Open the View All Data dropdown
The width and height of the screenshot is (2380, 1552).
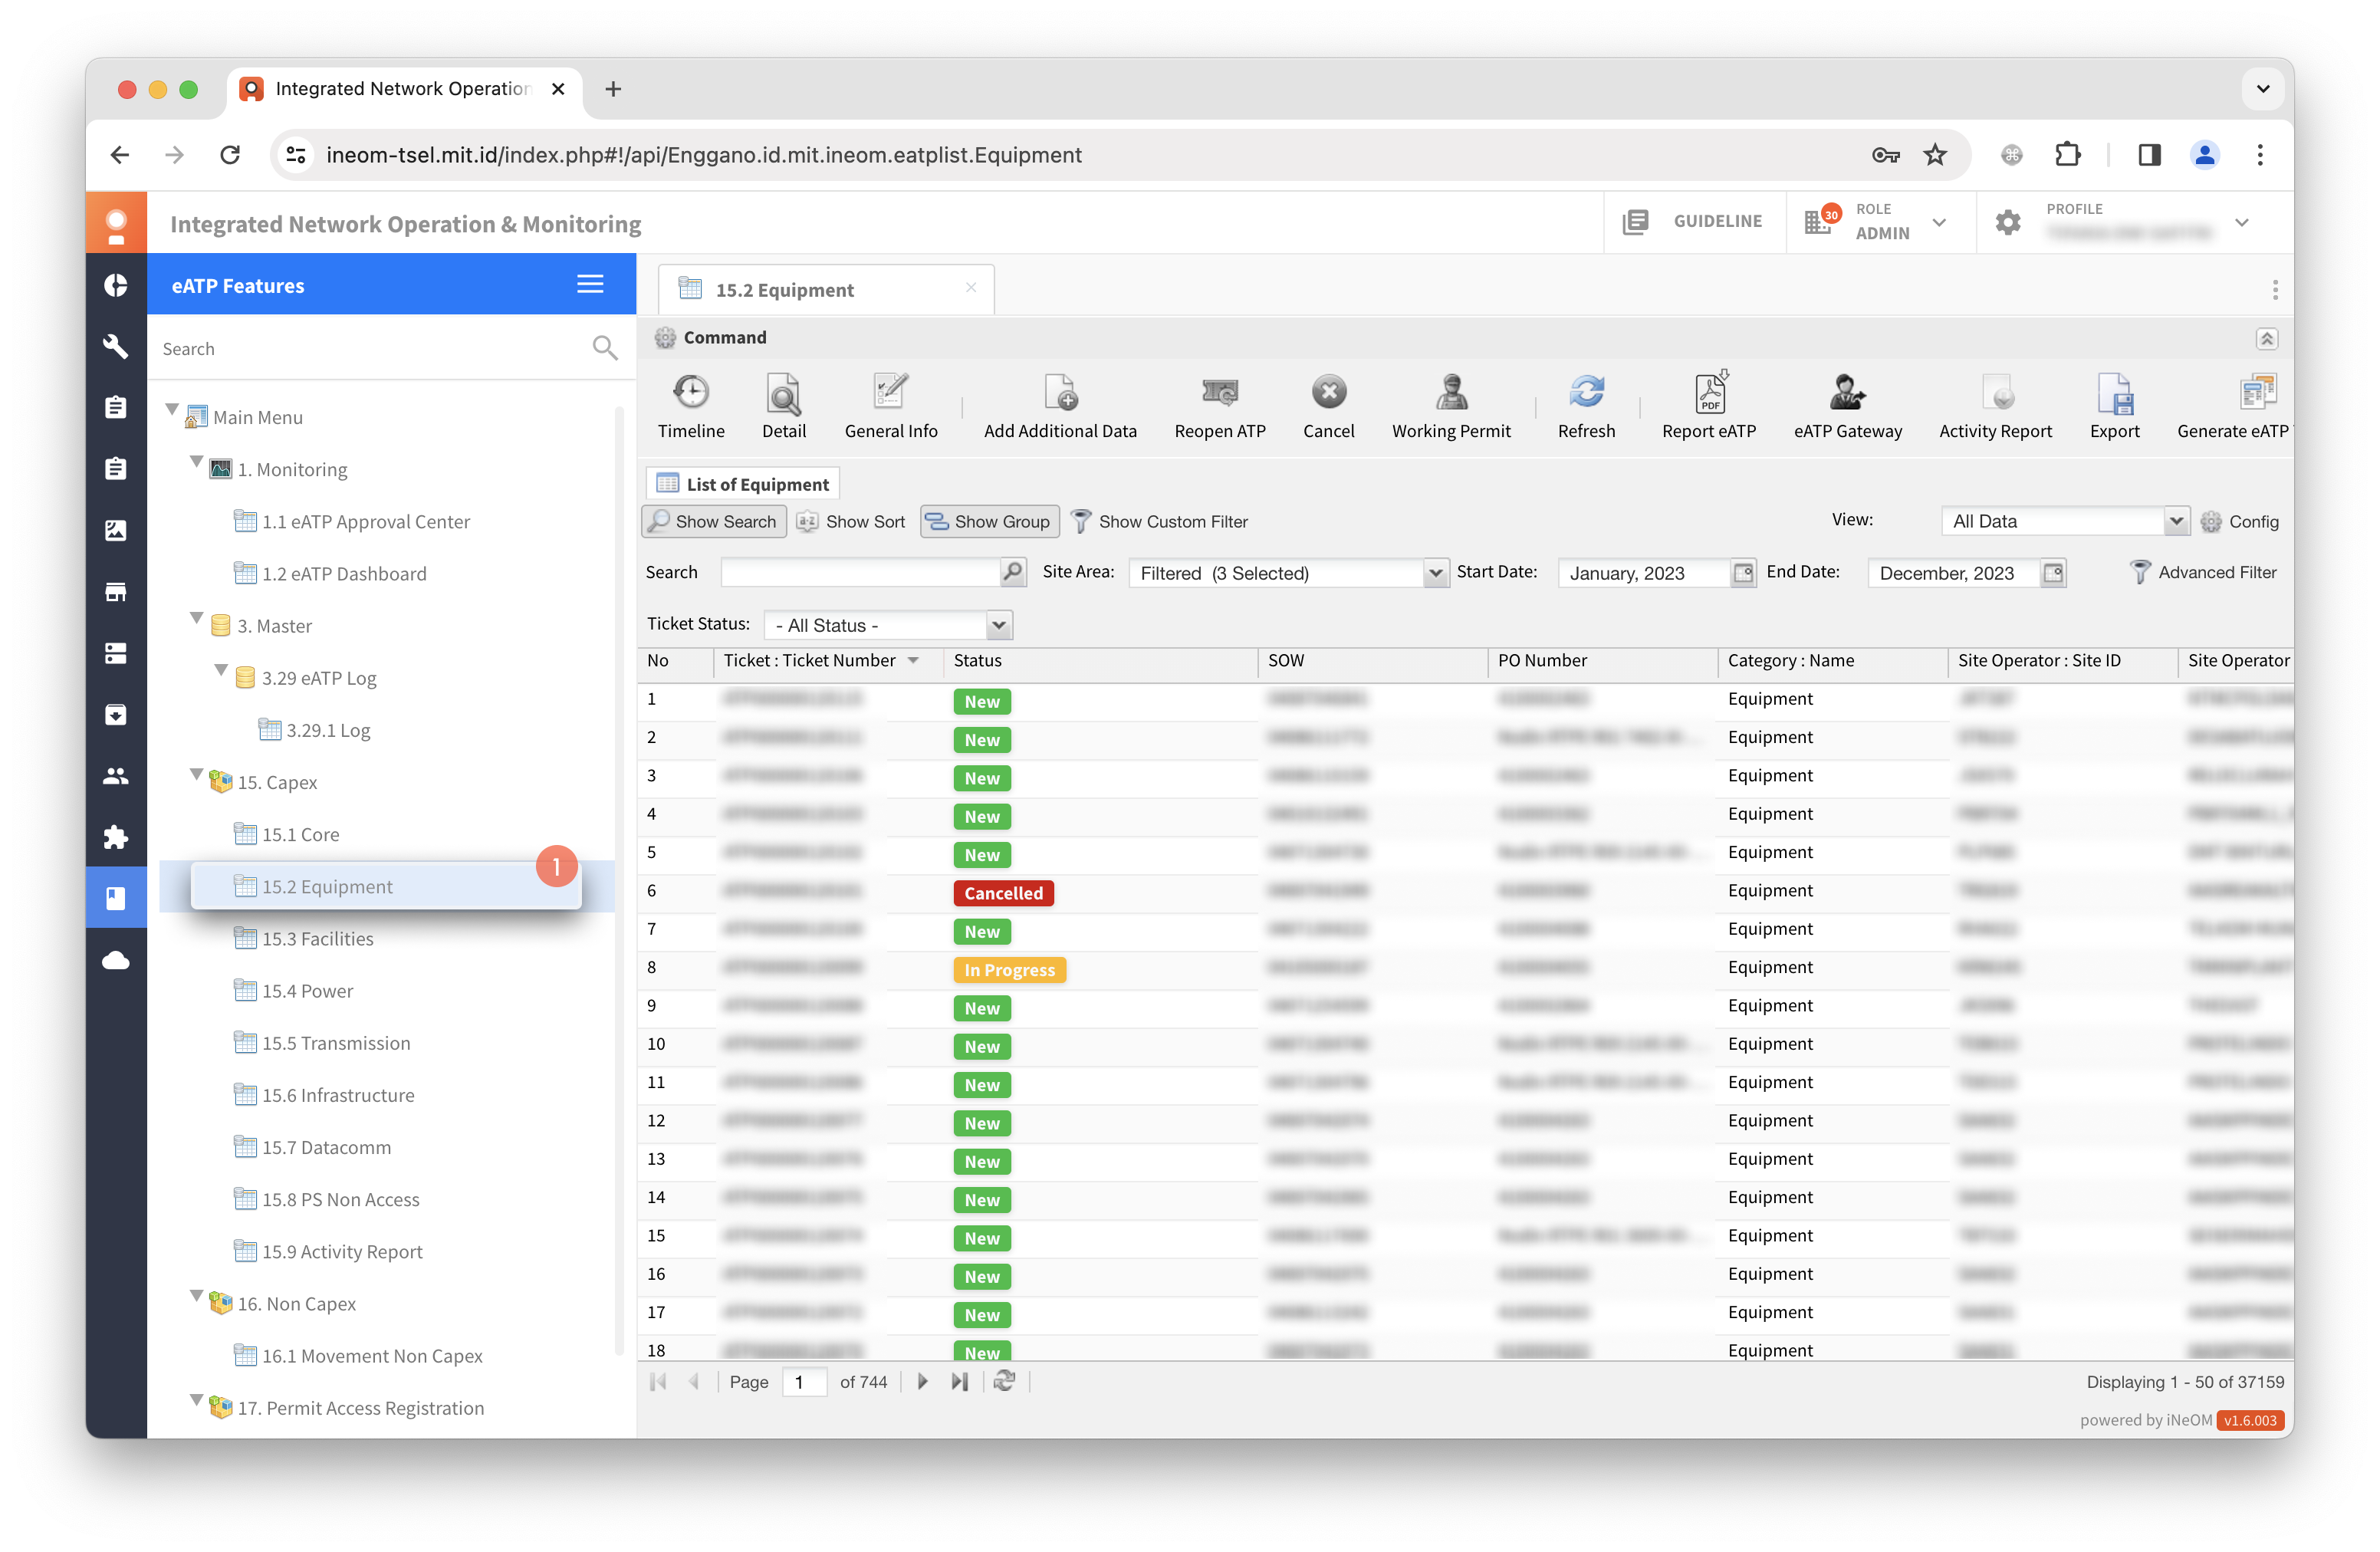click(2176, 521)
